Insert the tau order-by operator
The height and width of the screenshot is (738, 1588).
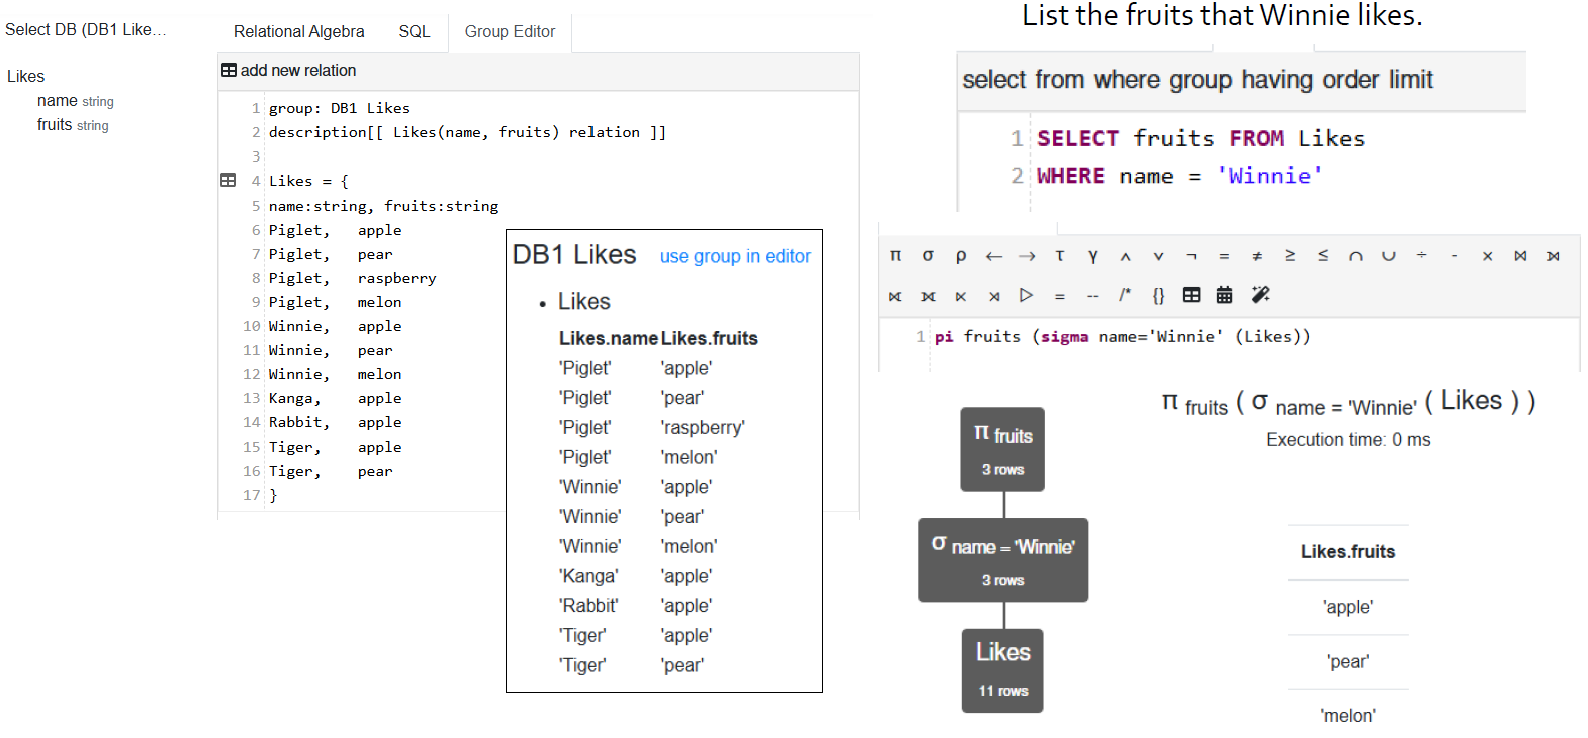(1060, 256)
